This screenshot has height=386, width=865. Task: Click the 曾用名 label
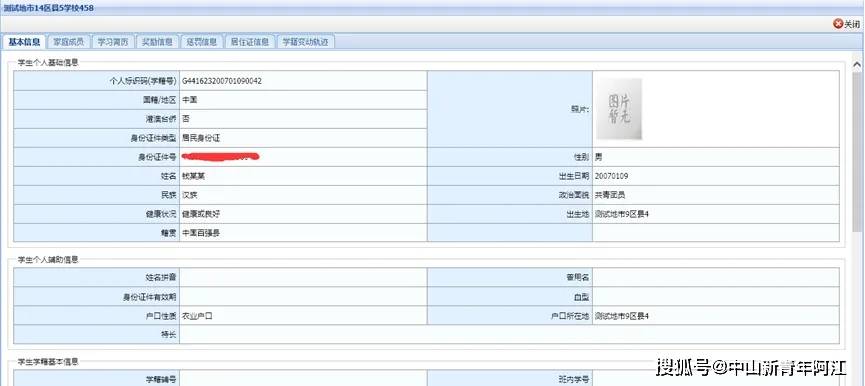click(x=578, y=277)
